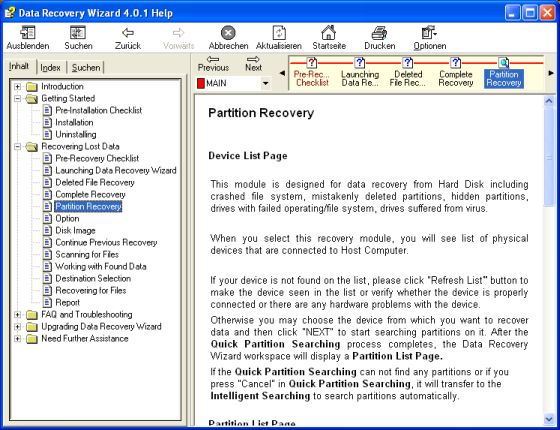Click the Need Further Assistance folder icon

tap(32, 339)
